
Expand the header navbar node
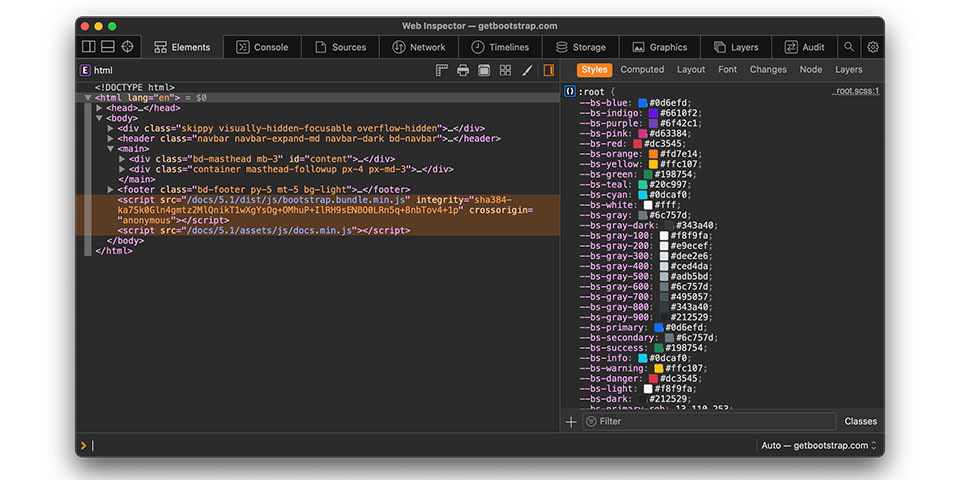[x=111, y=139]
